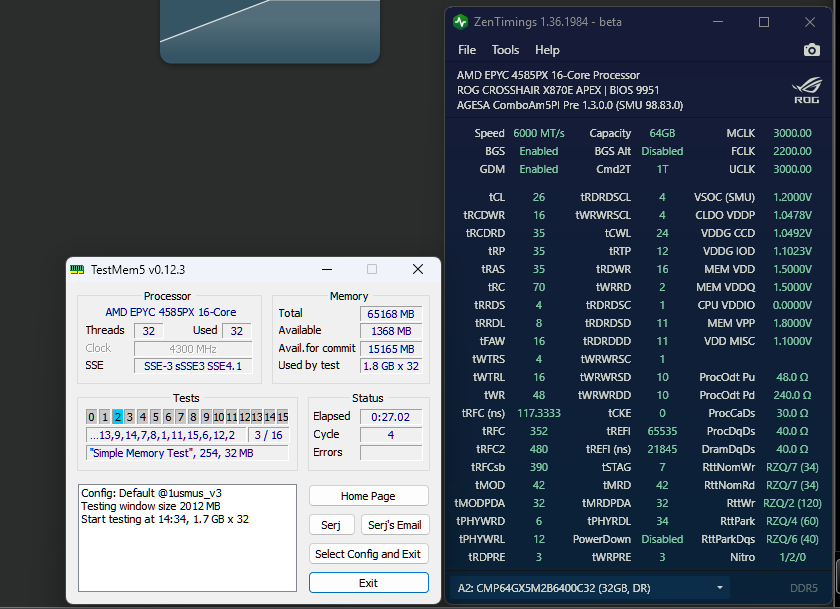Open the Help menu in ZenTimings
The width and height of the screenshot is (840, 609).
(547, 50)
